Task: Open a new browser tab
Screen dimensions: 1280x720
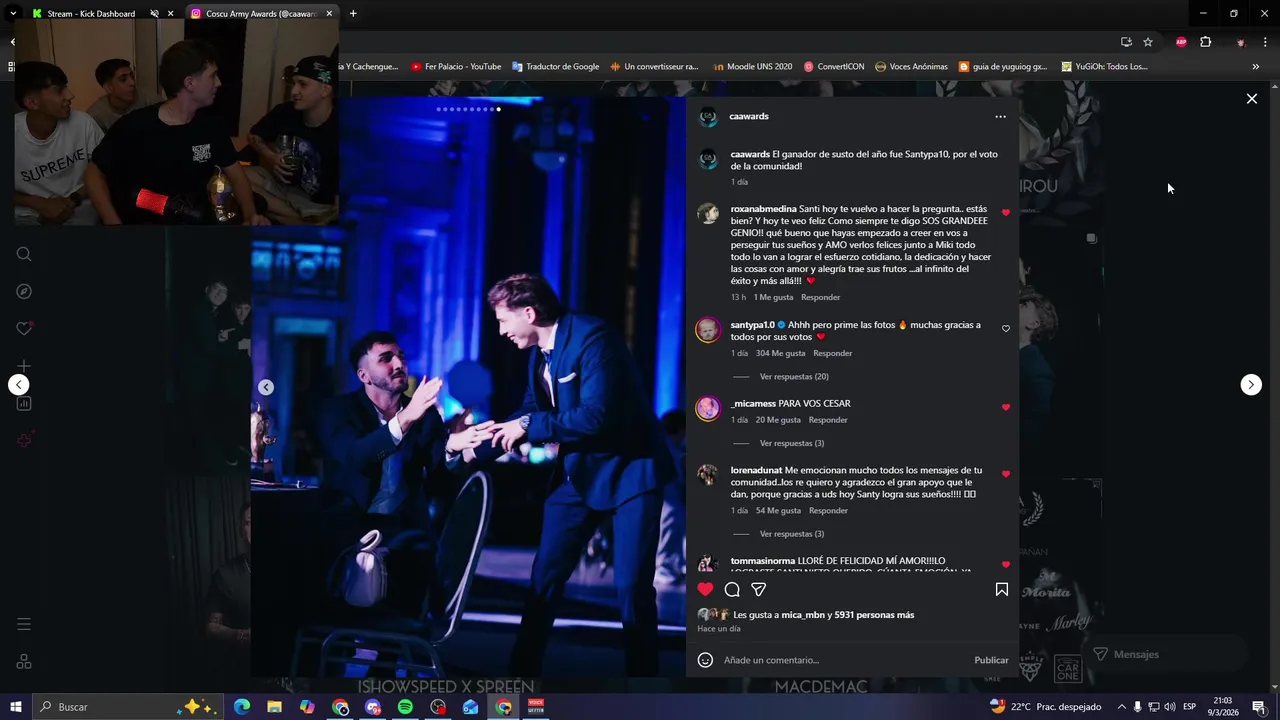Action: click(353, 14)
